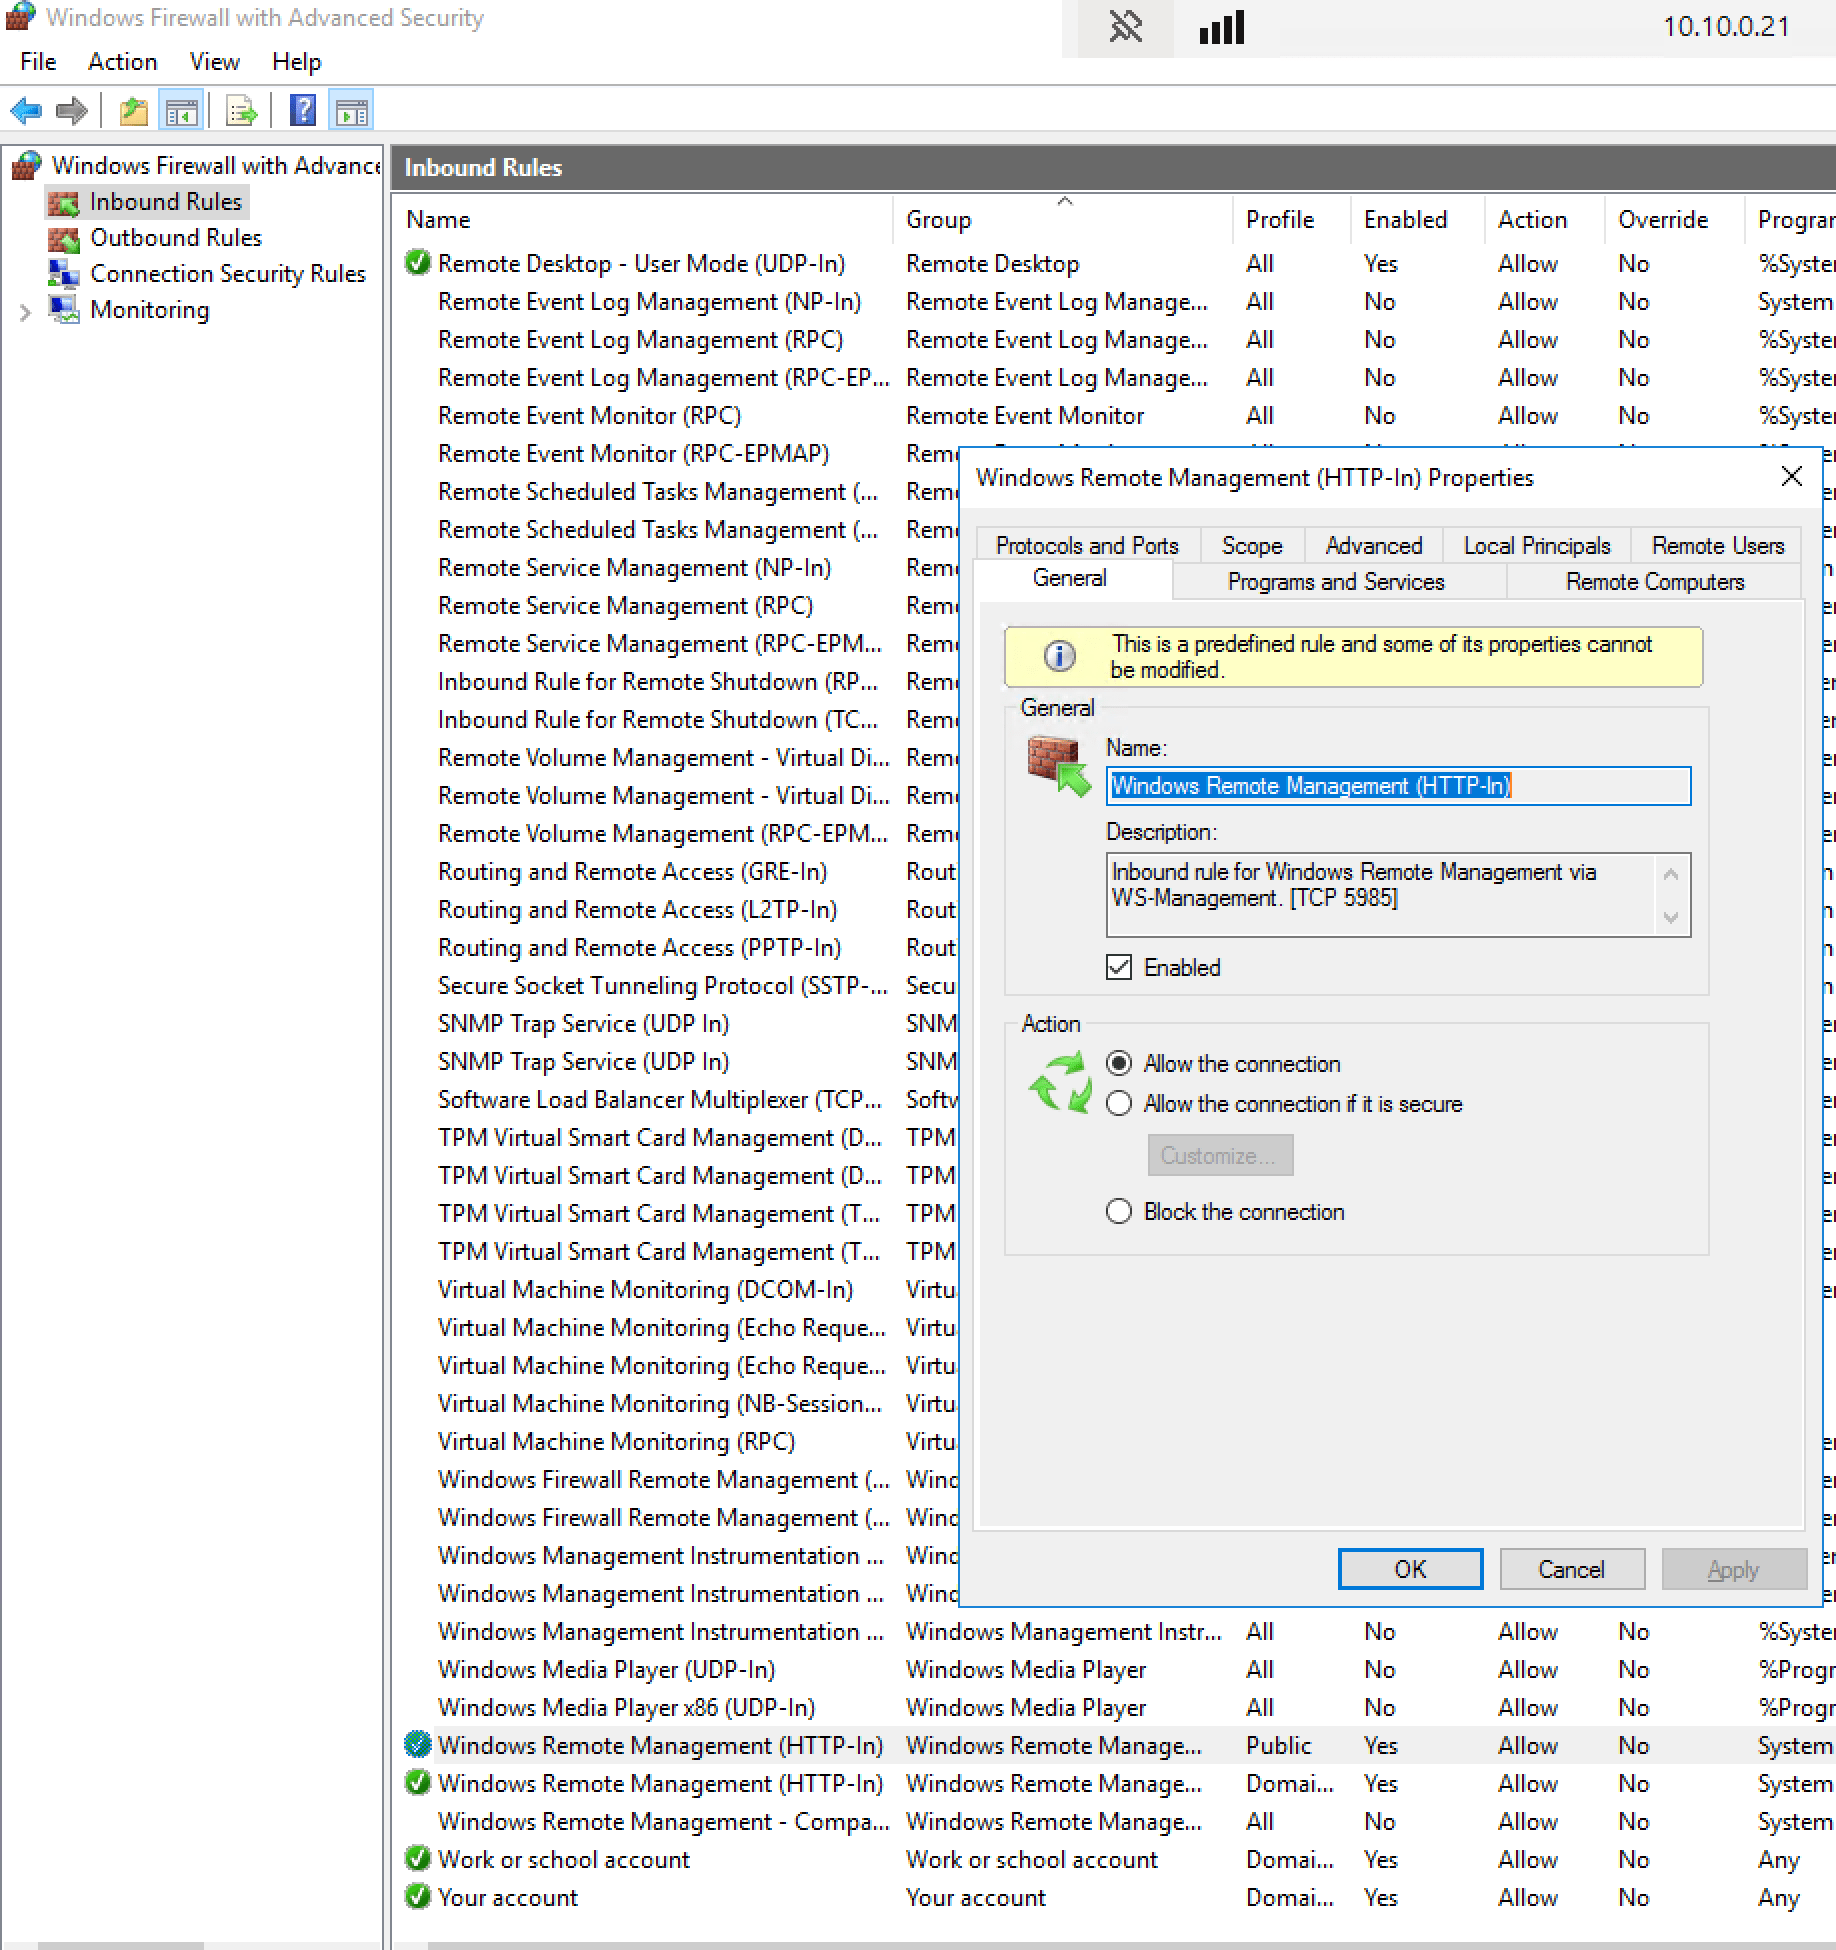
Task: Go up one level using folder icon
Action: [133, 110]
